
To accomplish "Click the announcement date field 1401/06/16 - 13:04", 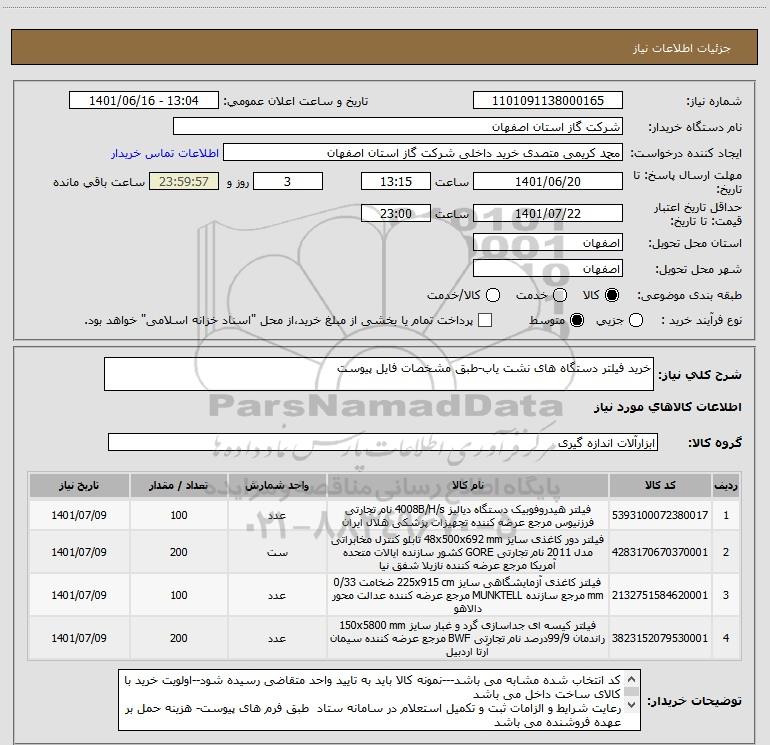I will click(144, 101).
